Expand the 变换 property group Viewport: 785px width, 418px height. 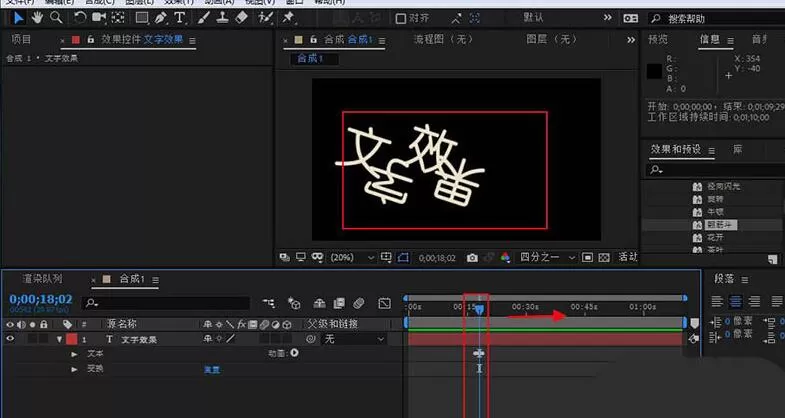[x=75, y=369]
